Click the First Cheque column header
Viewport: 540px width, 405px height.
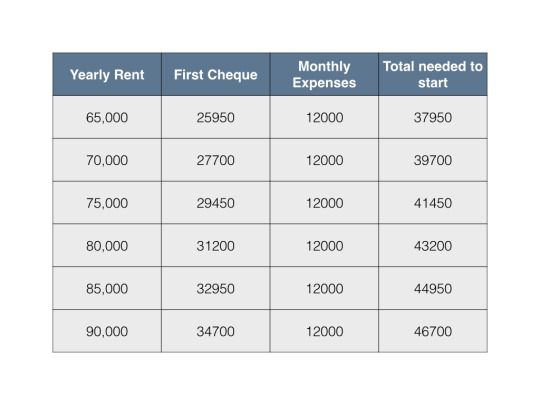(x=216, y=74)
